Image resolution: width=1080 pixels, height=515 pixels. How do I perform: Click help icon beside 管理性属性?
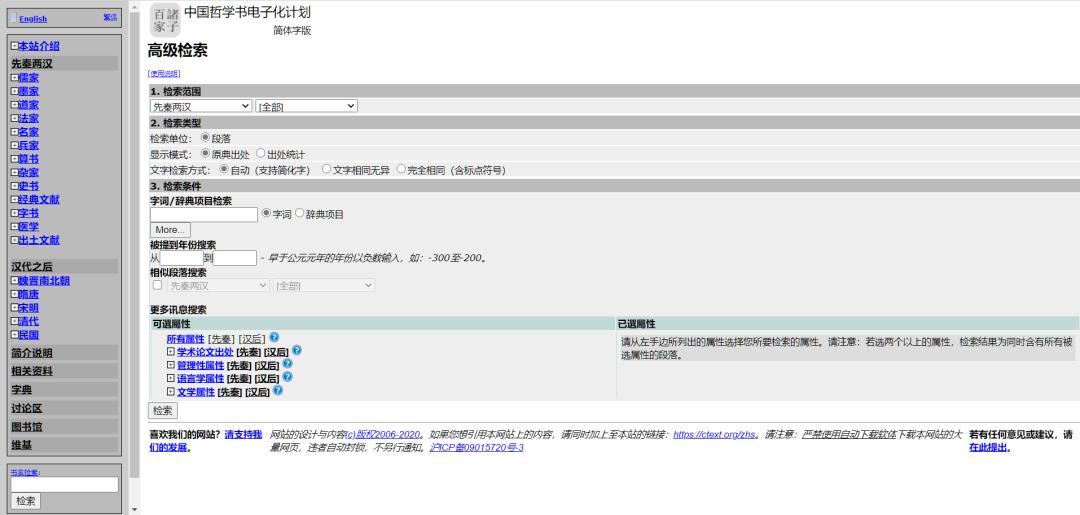point(287,364)
